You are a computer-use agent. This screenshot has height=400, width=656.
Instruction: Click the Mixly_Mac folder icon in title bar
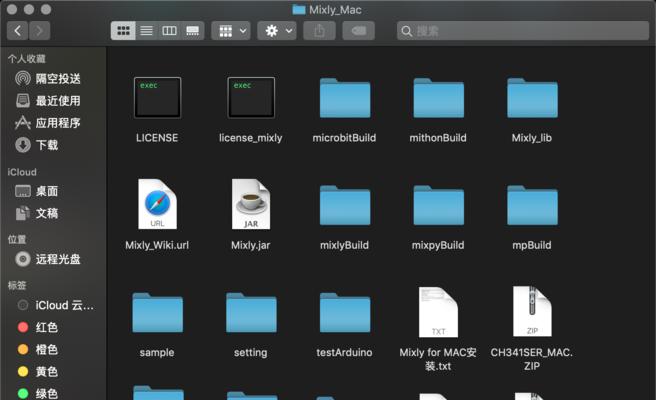coord(299,10)
